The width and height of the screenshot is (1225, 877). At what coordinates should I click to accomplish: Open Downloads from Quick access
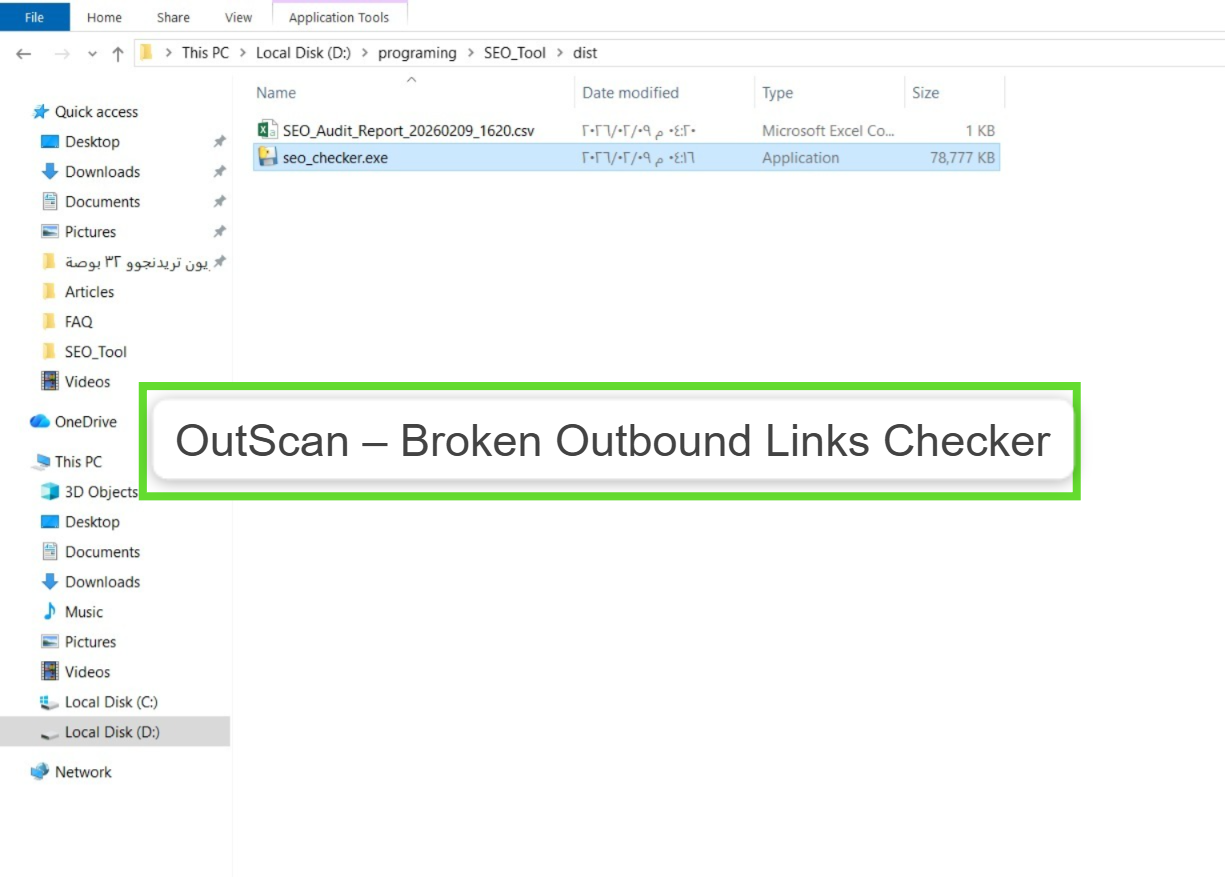pos(100,171)
